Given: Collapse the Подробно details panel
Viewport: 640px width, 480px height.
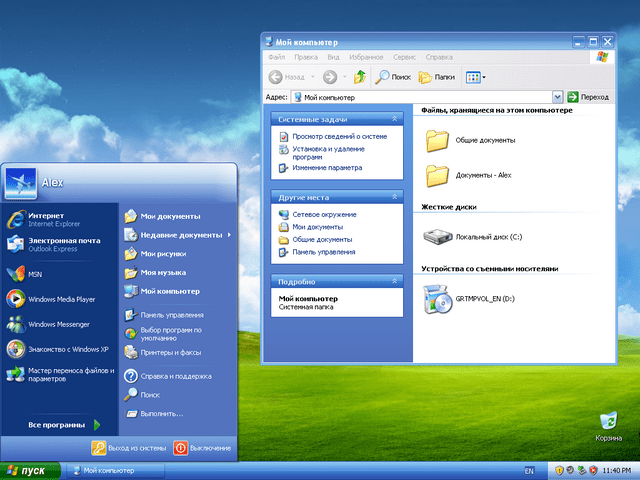Looking at the screenshot, I should point(396,282).
